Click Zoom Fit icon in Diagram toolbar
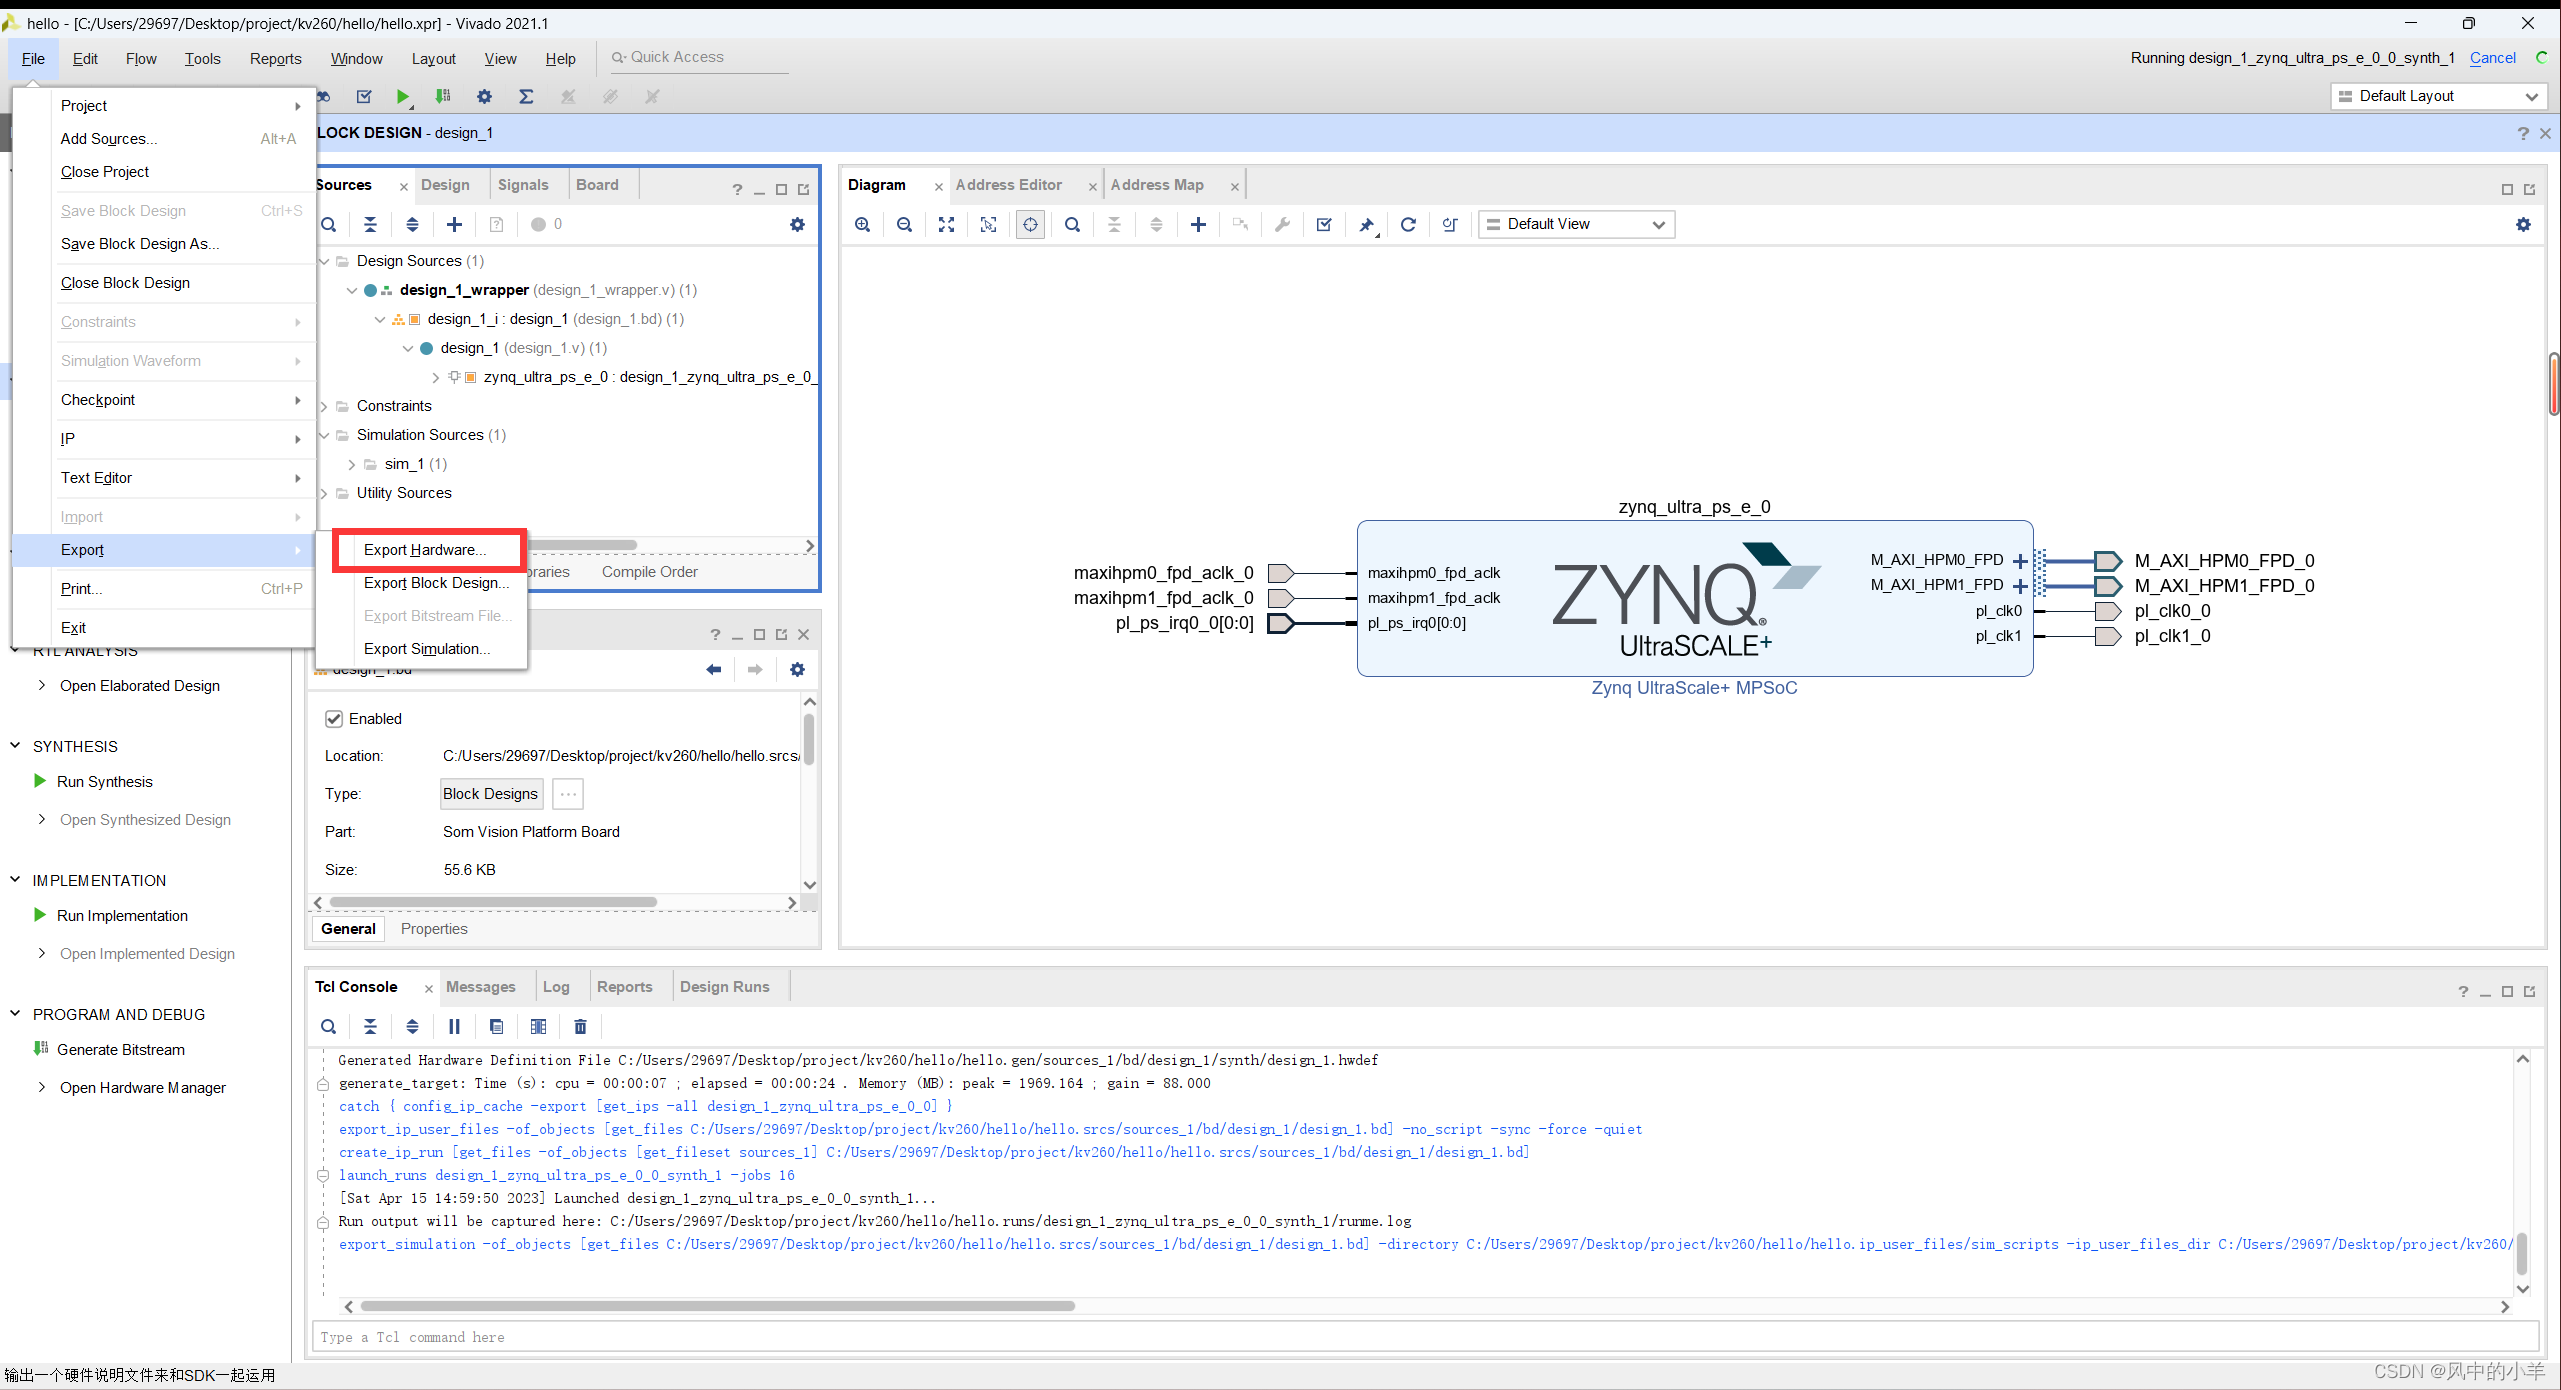The image size is (2561, 1390). 946,224
